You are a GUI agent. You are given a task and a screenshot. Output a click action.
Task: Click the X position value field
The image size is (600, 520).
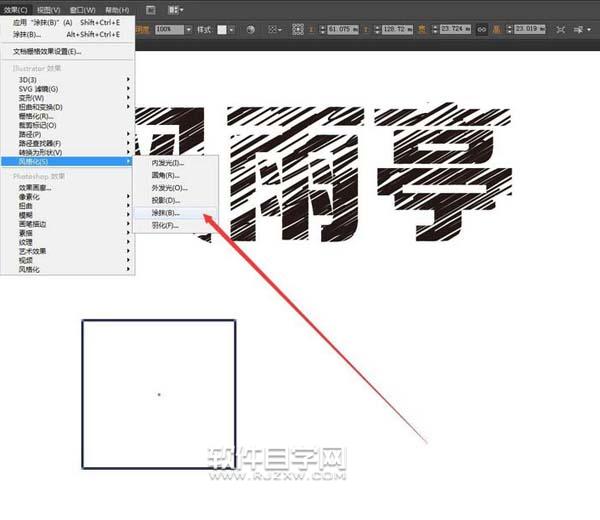pyautogui.click(x=343, y=29)
